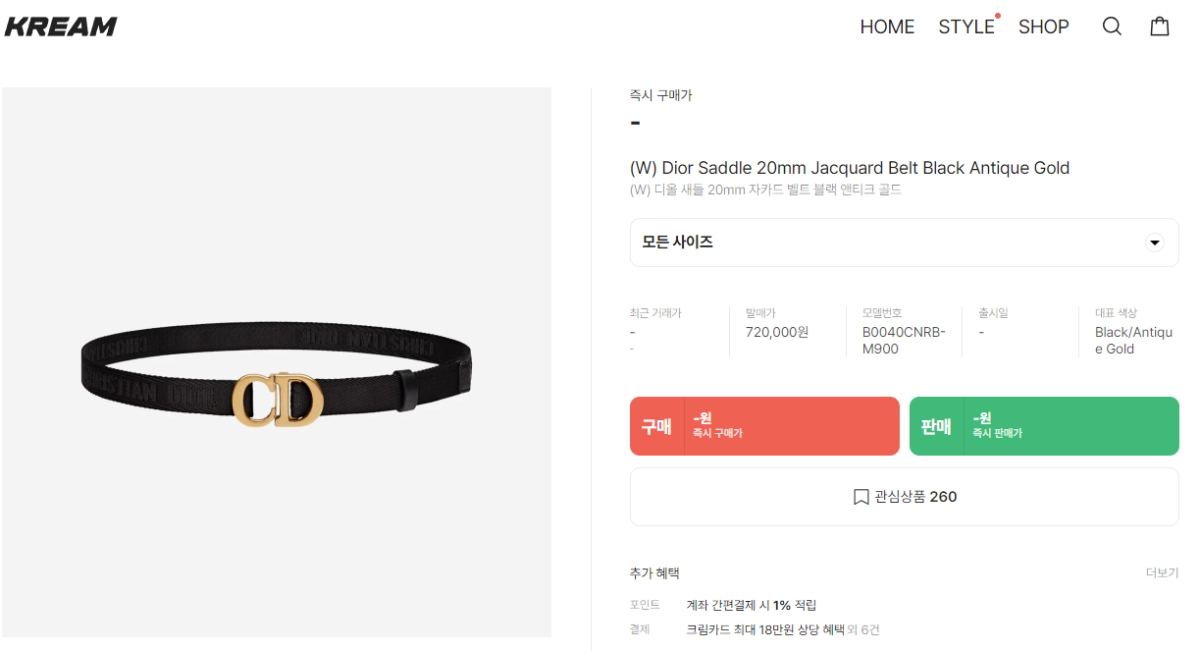The image size is (1200, 651).
Task: Open the search magnifier icon
Action: pyautogui.click(x=1112, y=27)
